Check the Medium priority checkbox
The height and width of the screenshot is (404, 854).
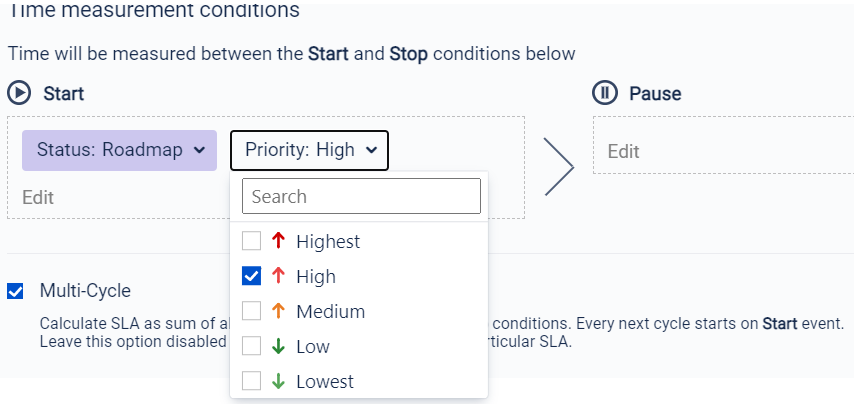tap(252, 311)
